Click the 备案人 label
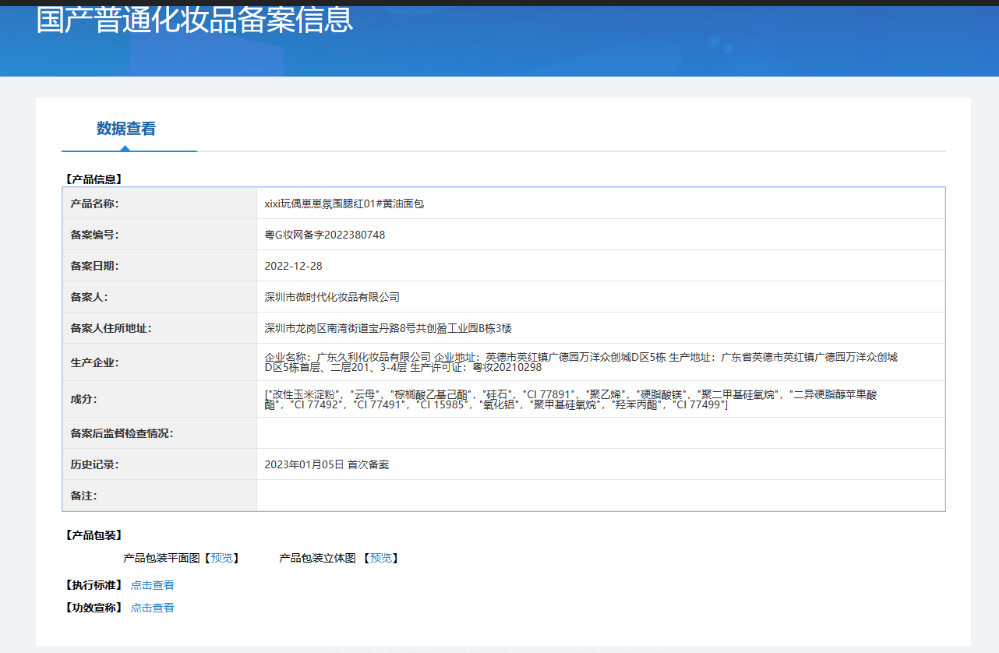The image size is (999, 653). pos(89,298)
